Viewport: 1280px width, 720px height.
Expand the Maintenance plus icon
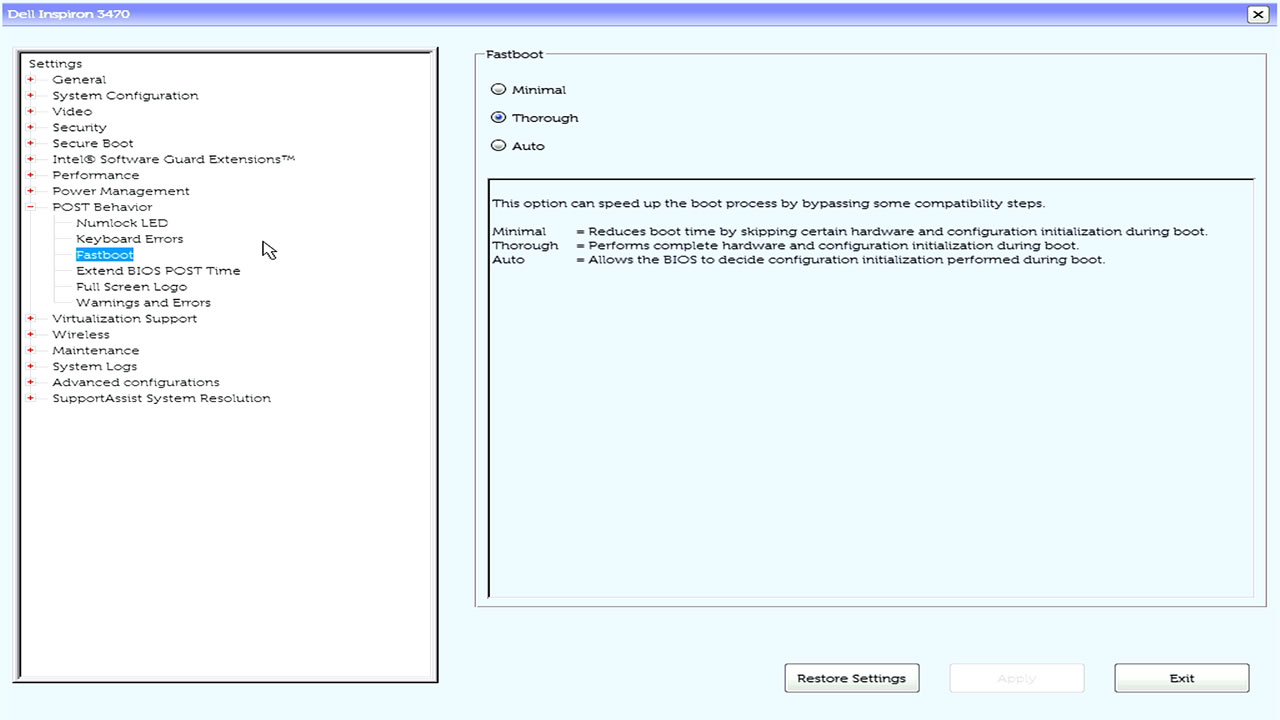tap(31, 351)
